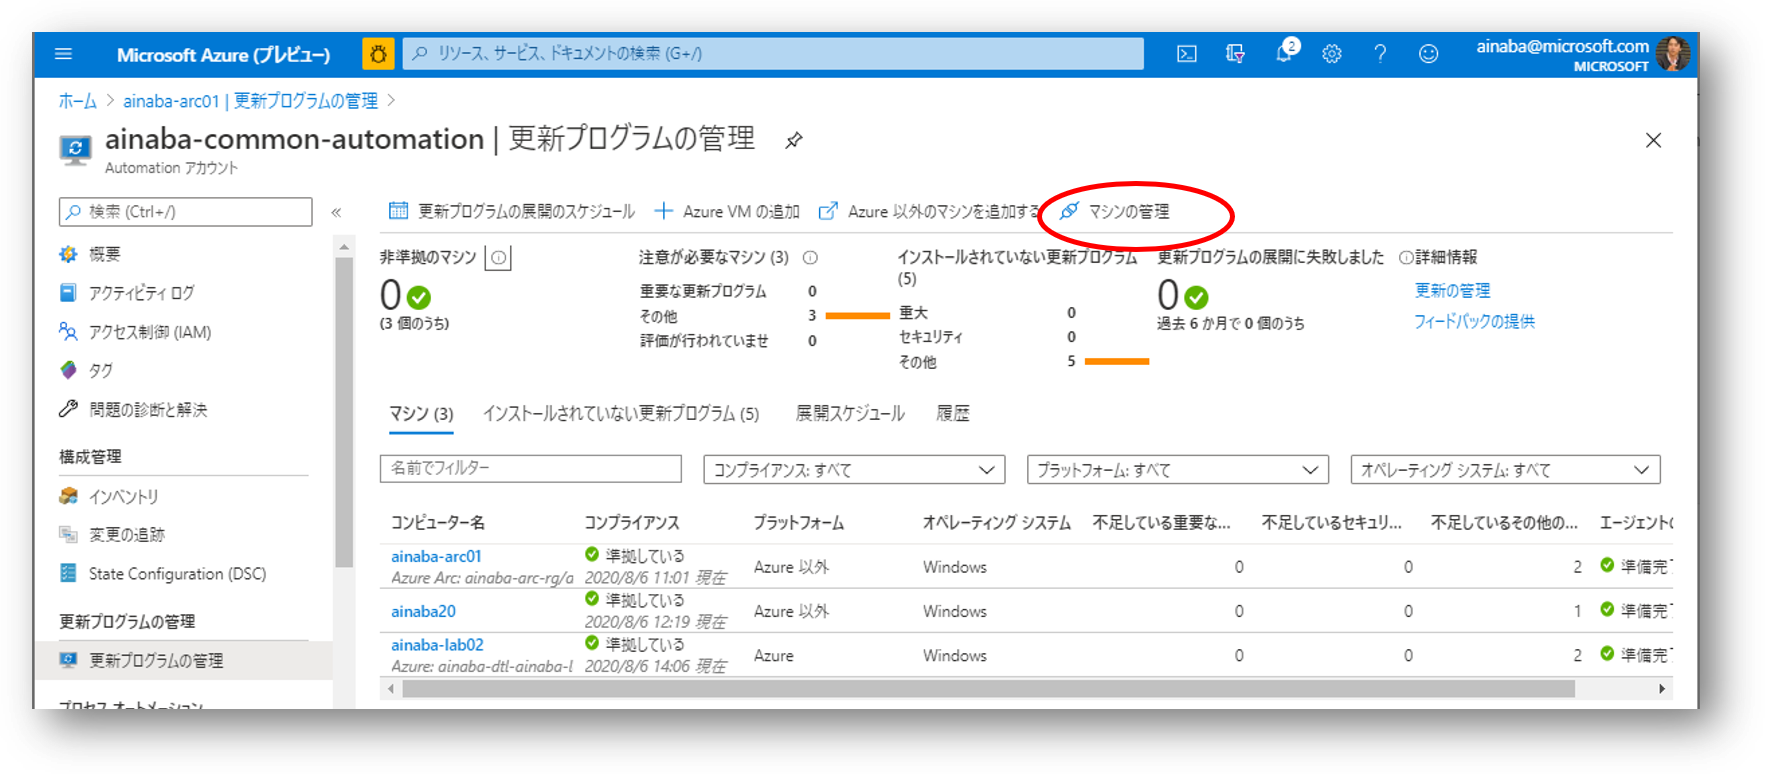The height and width of the screenshot is (774, 1765).
Task: Open 更新の管理 link
Action: click(x=1452, y=291)
